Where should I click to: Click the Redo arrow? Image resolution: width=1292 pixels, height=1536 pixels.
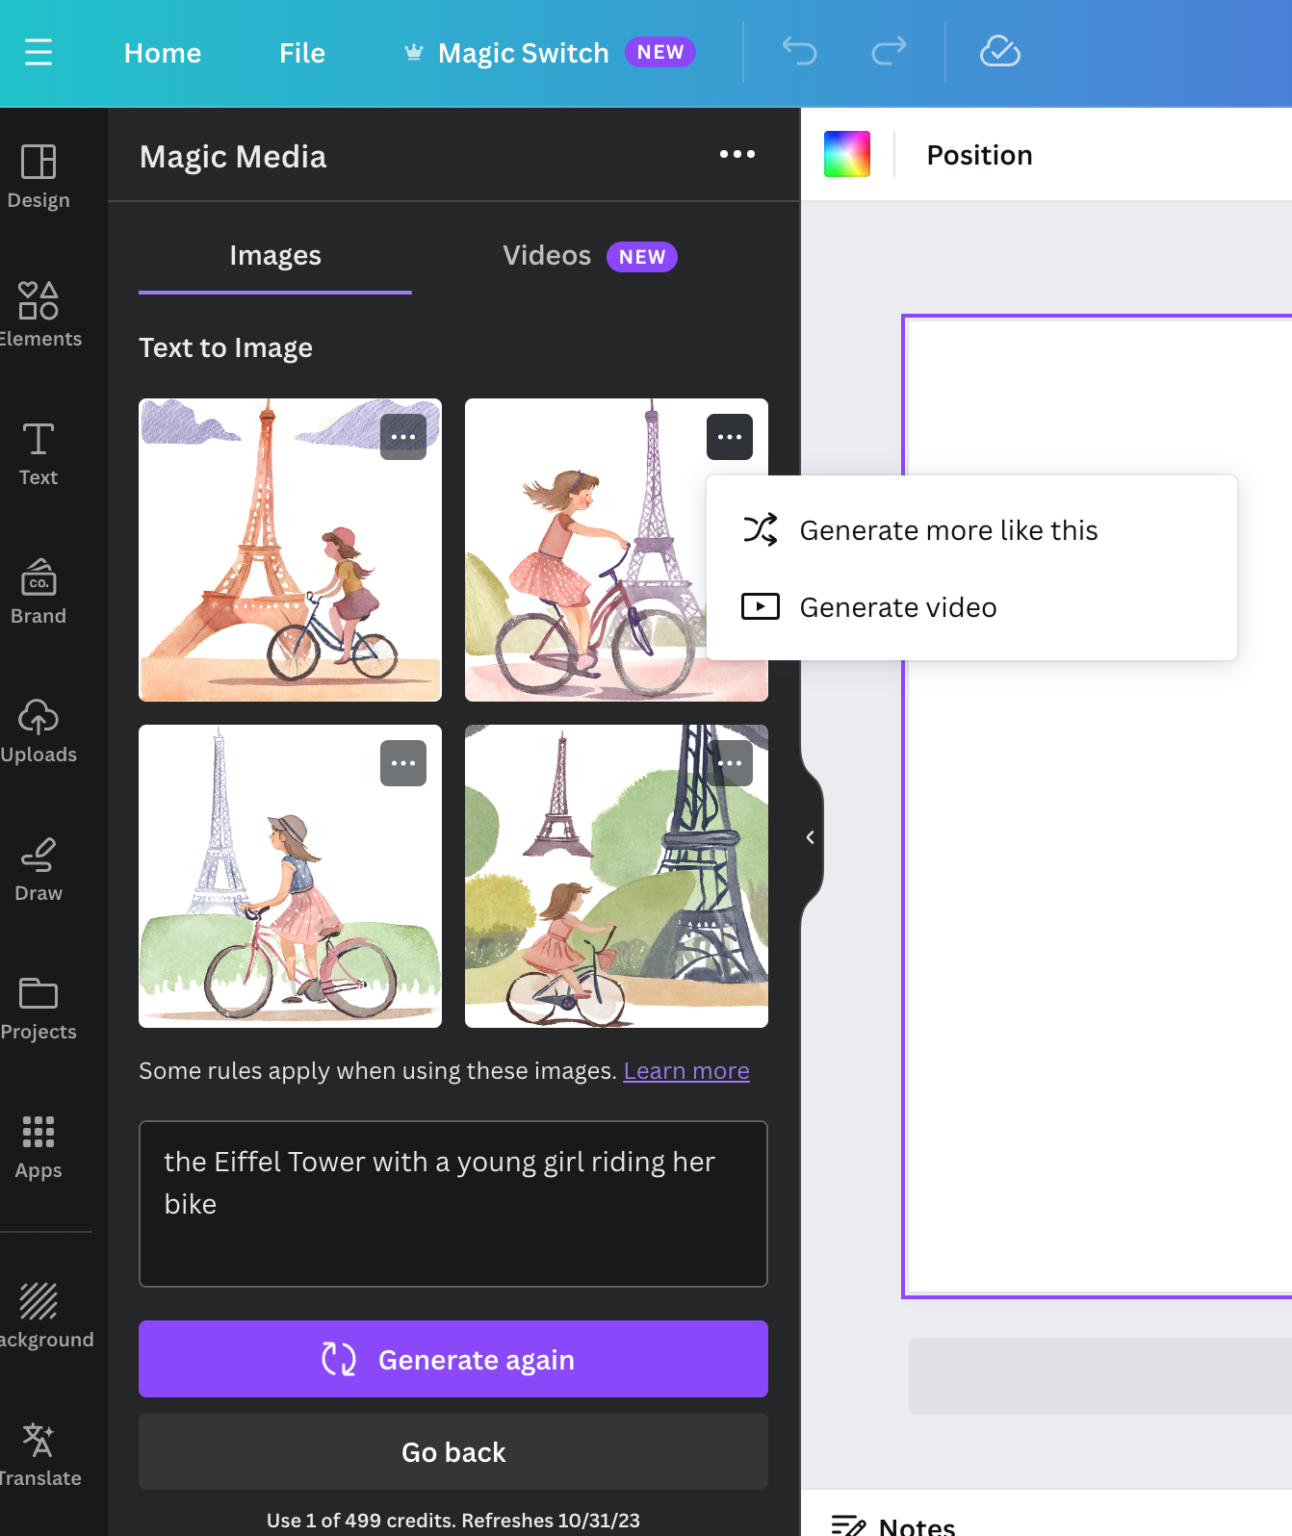click(888, 52)
